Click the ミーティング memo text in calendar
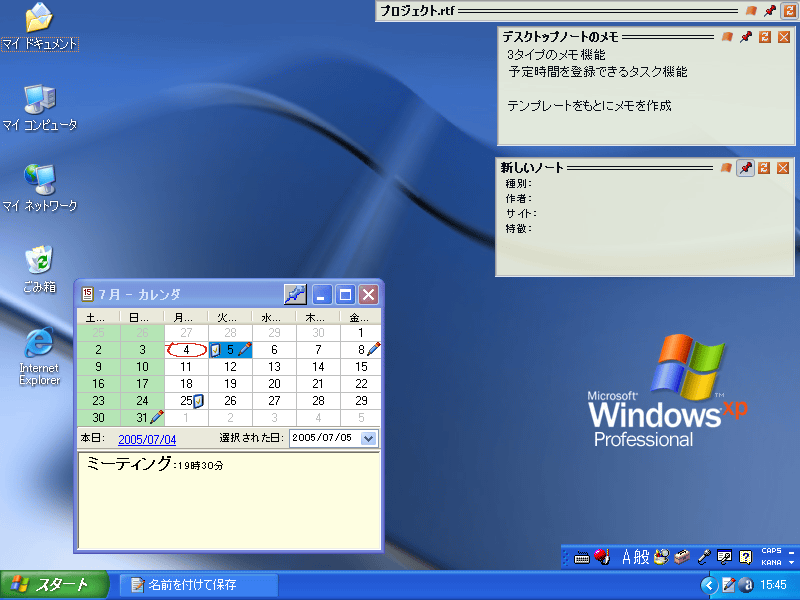This screenshot has width=800, height=600. (x=155, y=463)
